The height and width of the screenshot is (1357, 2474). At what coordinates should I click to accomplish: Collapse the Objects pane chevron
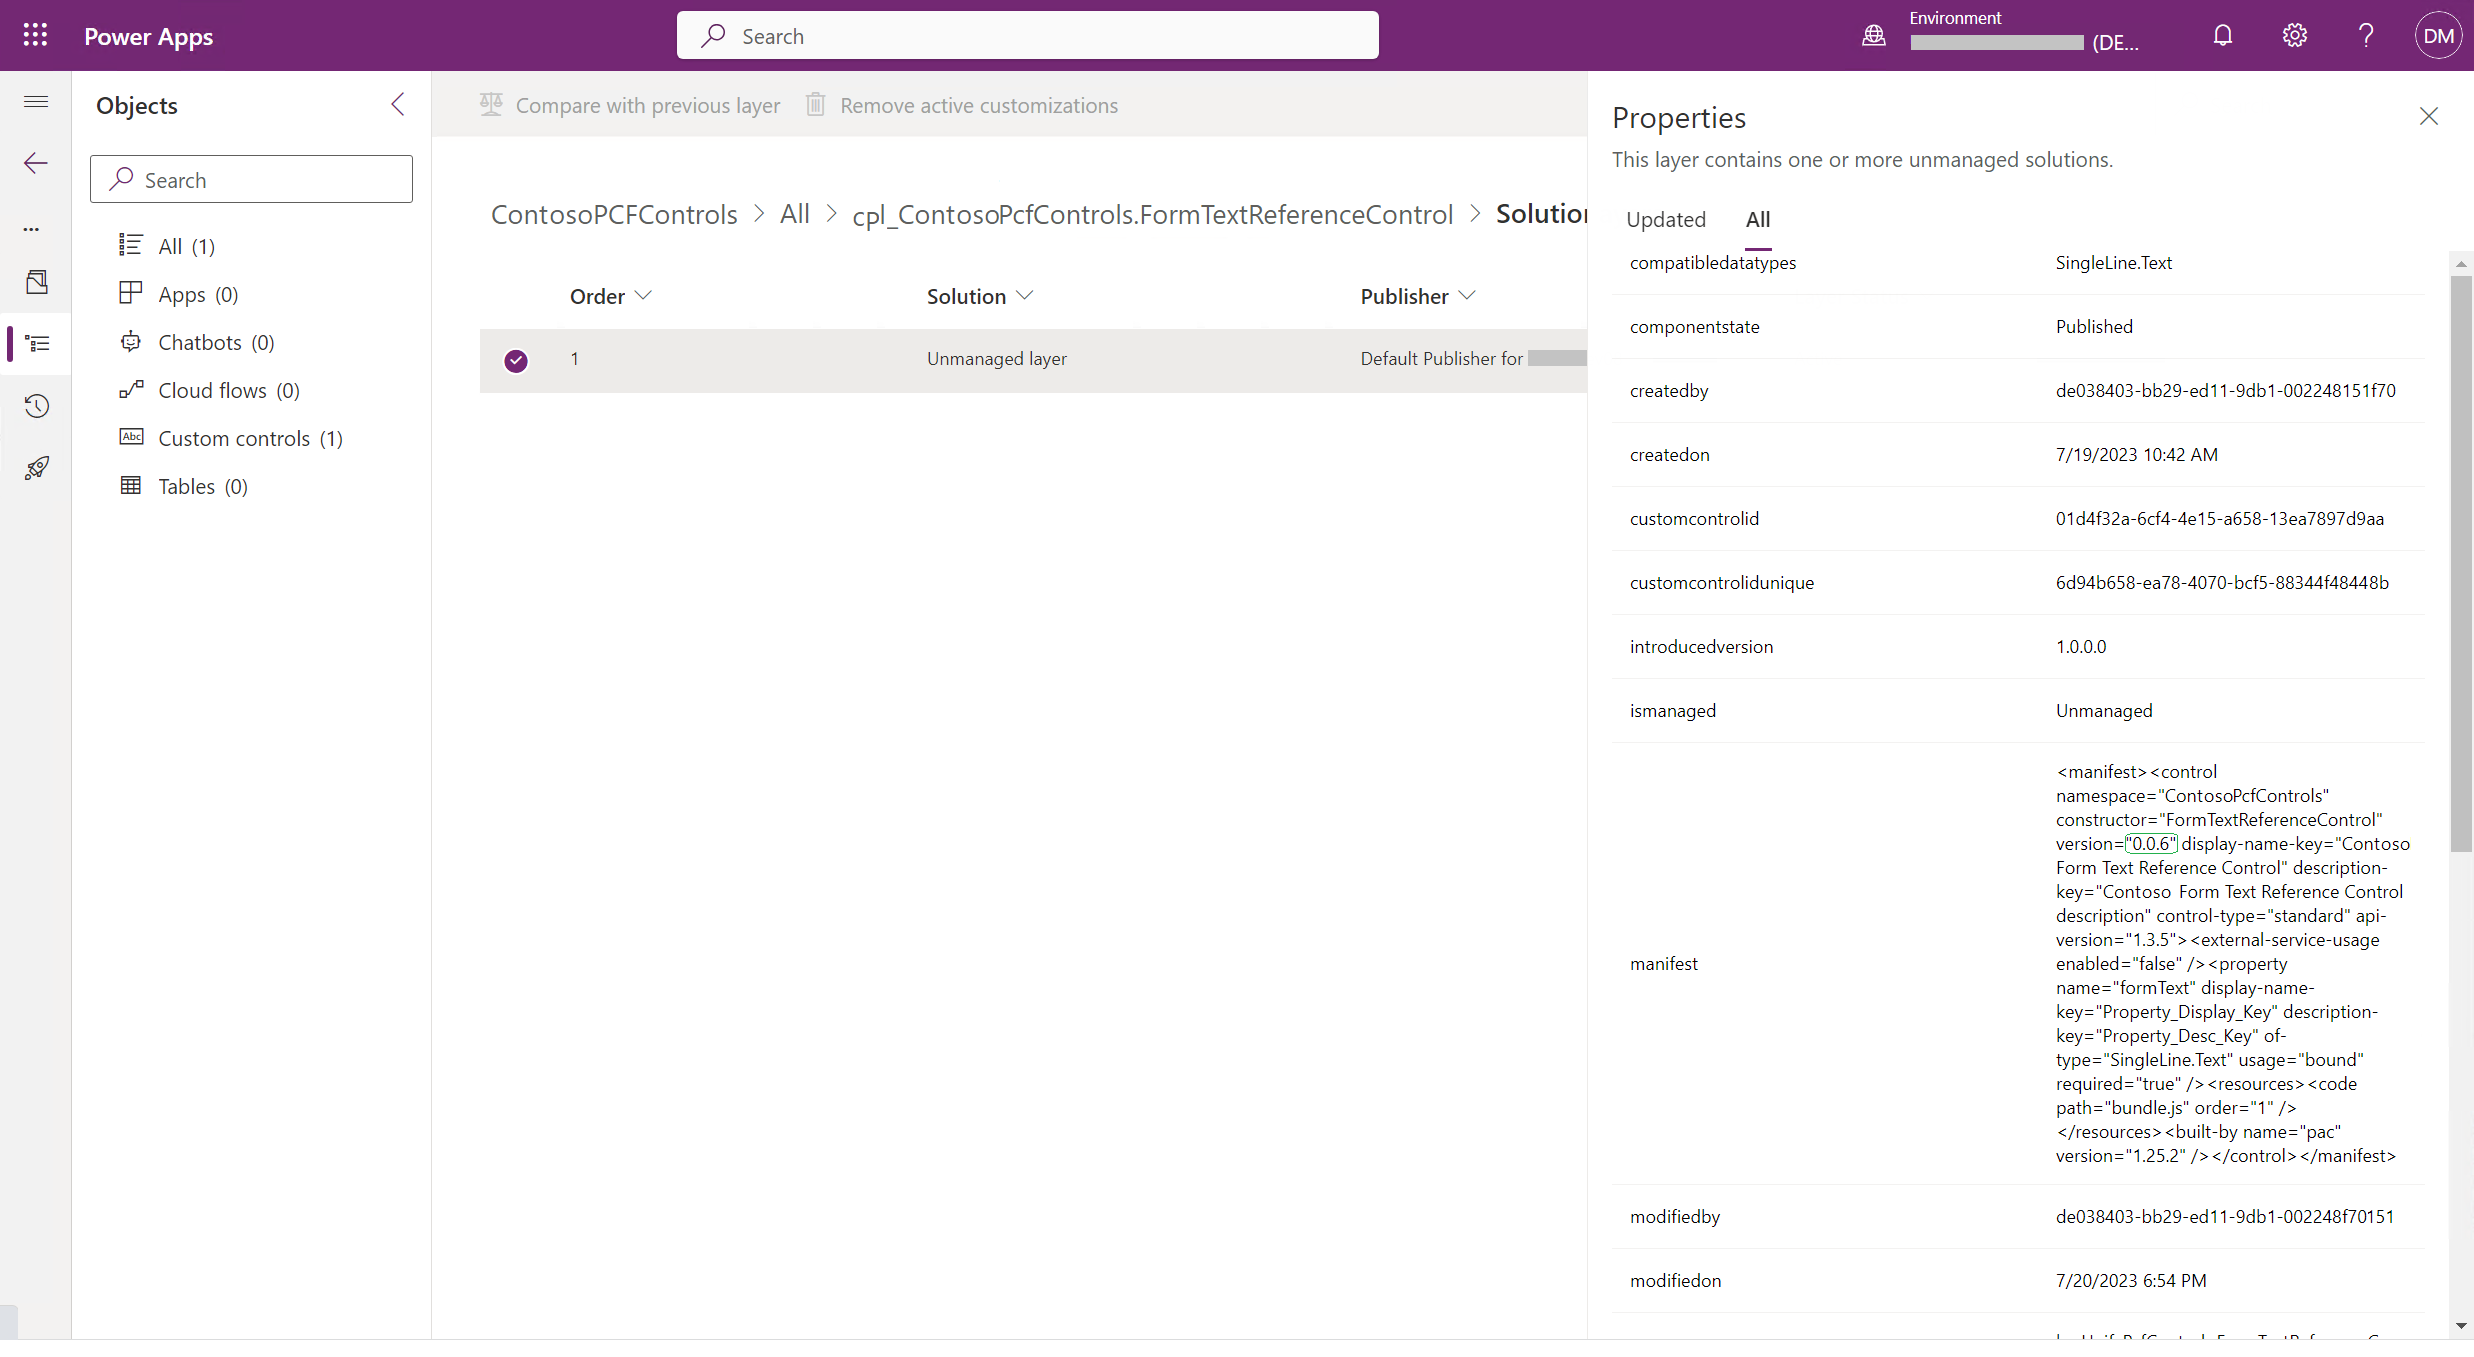tap(398, 104)
